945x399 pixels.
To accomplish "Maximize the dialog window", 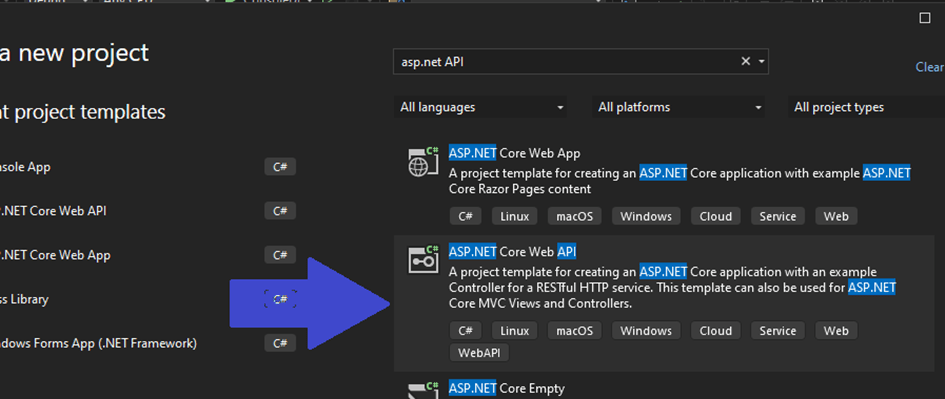I will tap(925, 18).
